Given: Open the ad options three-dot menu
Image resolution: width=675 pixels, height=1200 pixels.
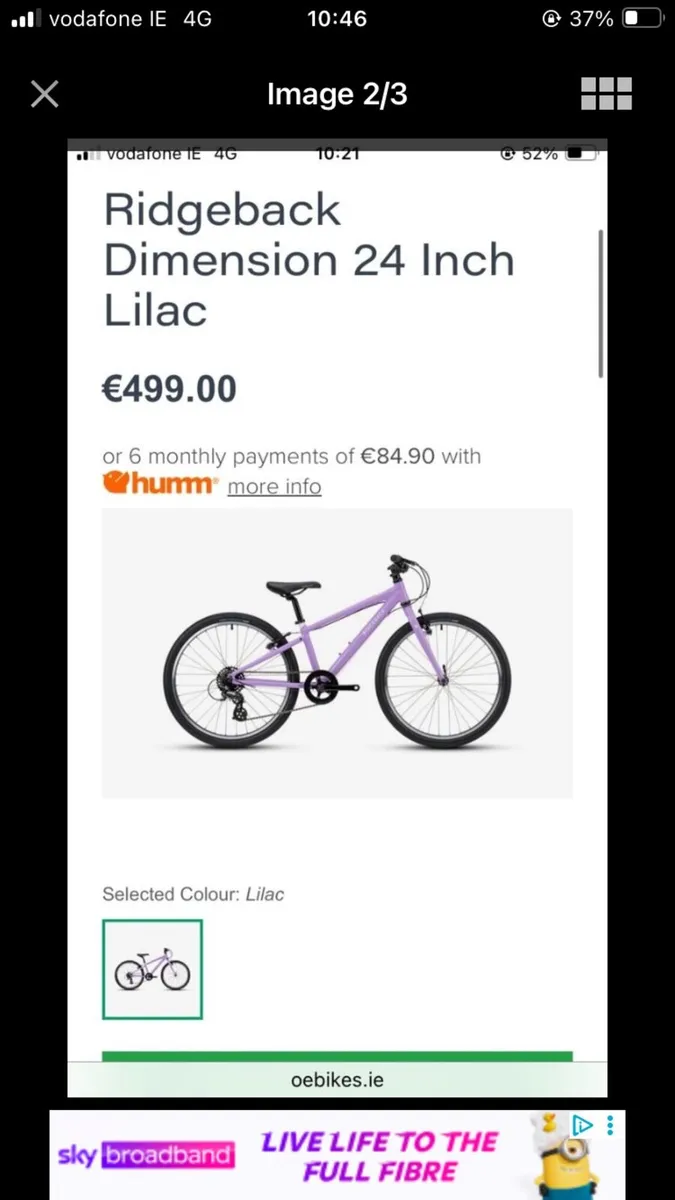Looking at the screenshot, I should pos(610,1125).
